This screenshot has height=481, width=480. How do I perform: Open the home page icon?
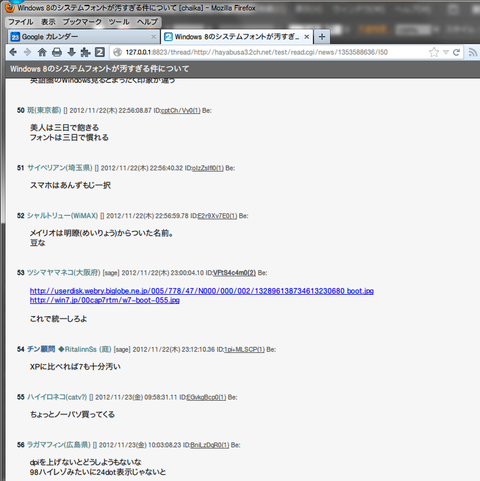[42, 52]
